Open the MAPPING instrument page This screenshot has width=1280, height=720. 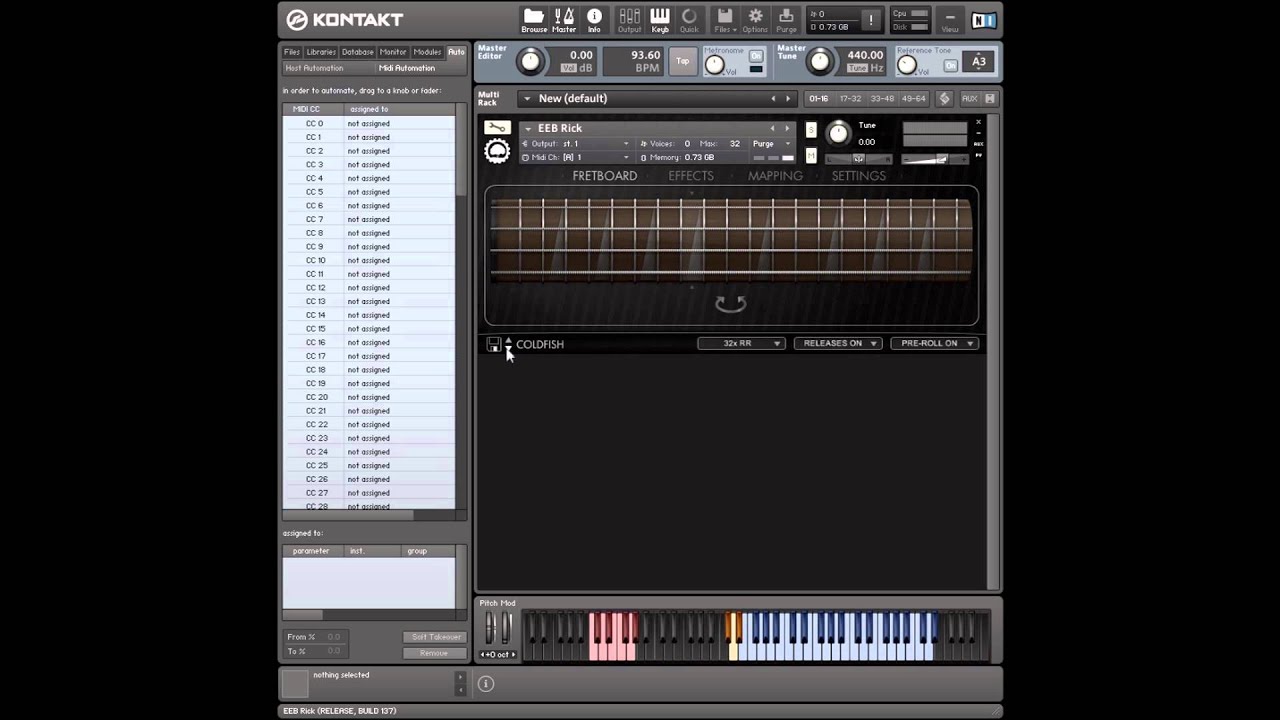(x=775, y=176)
